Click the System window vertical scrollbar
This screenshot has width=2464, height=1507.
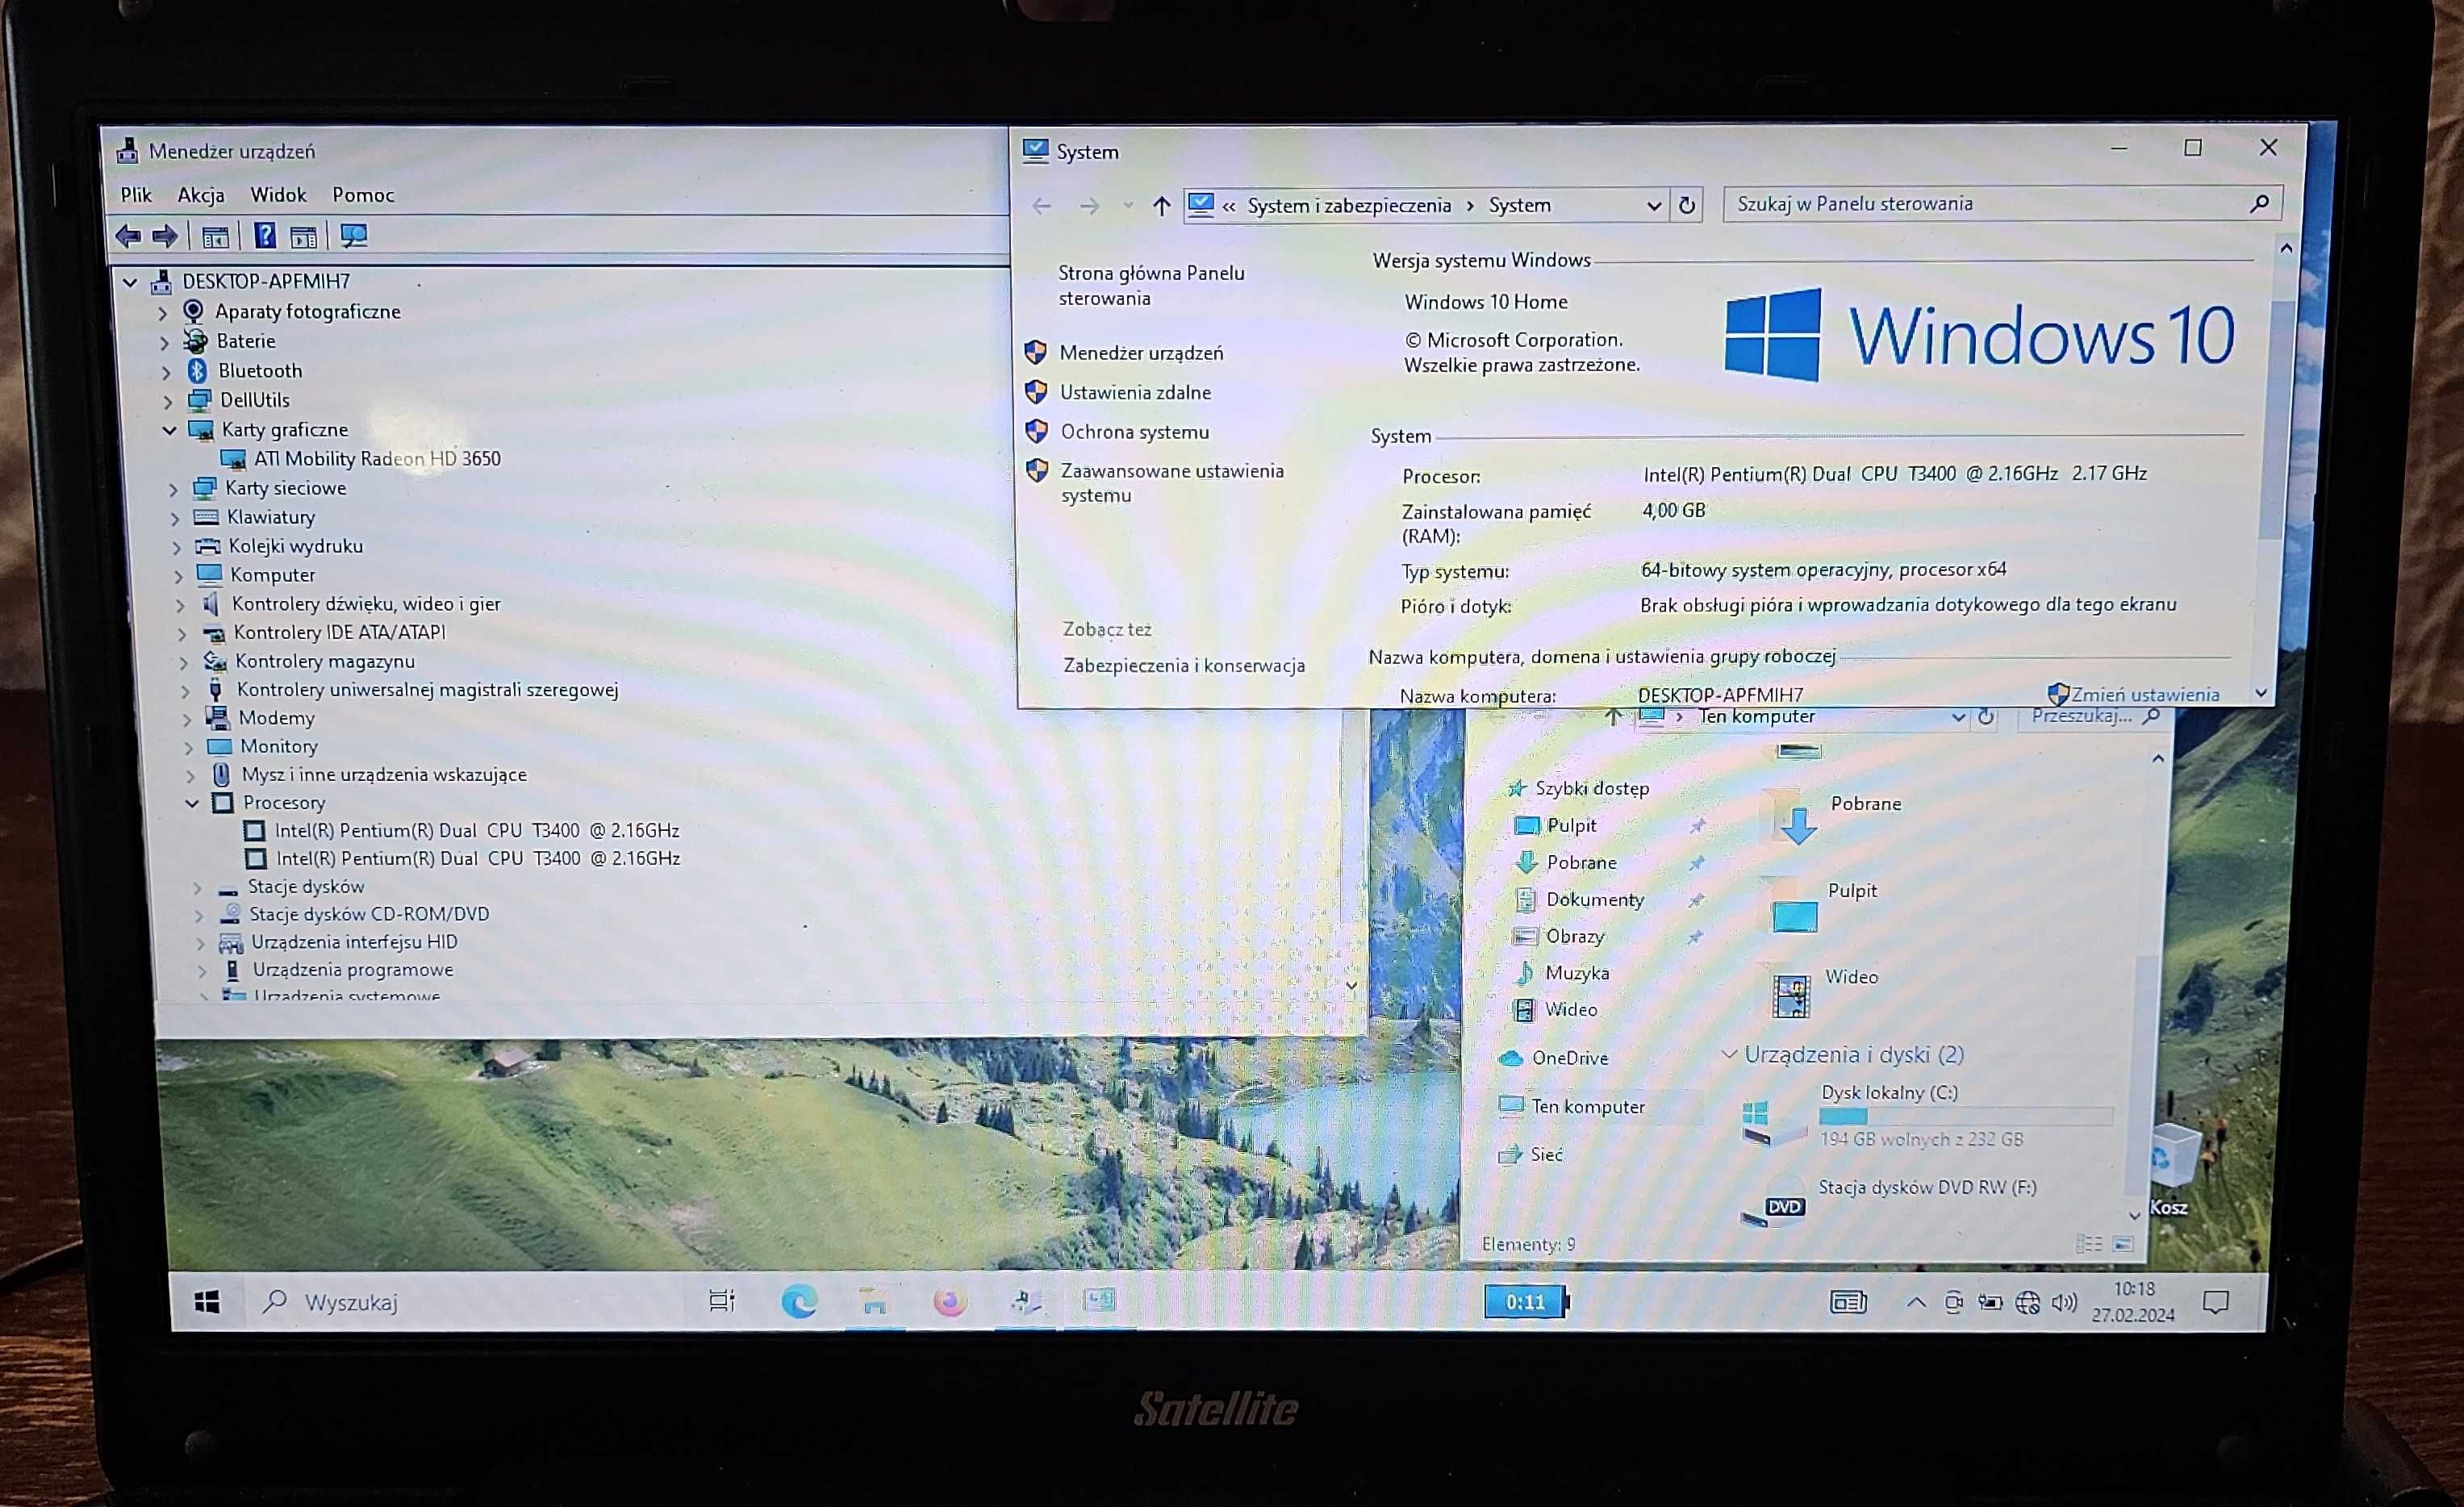click(2276, 421)
